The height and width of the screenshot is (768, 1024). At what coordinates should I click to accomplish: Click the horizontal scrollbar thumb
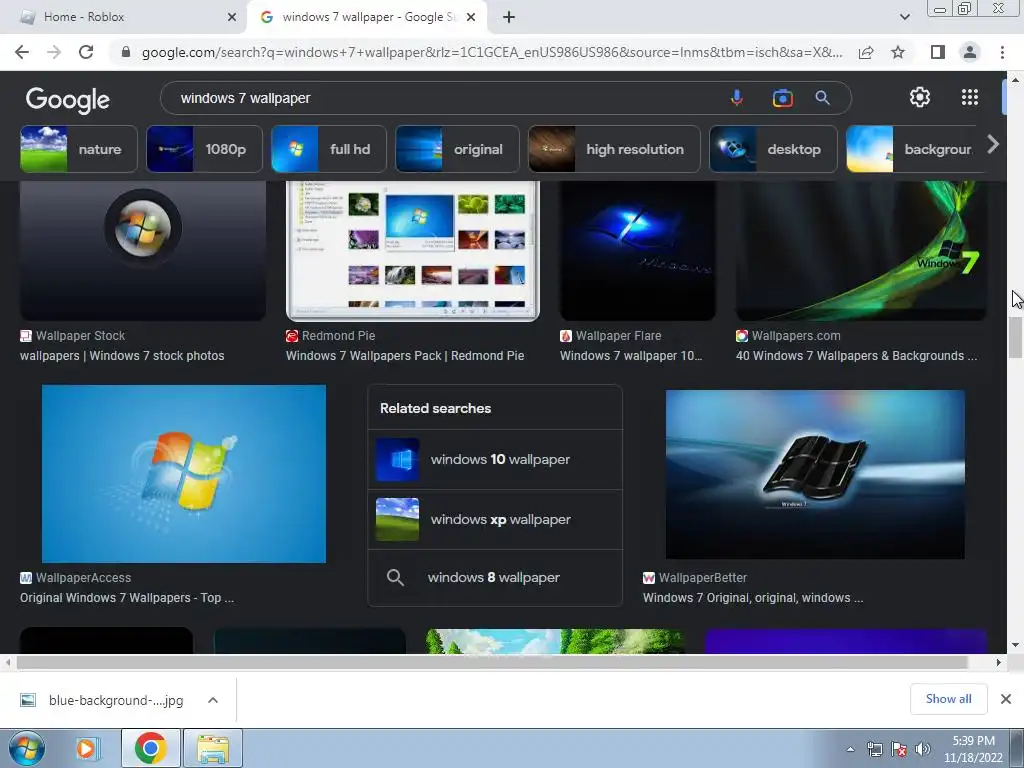pos(492,662)
